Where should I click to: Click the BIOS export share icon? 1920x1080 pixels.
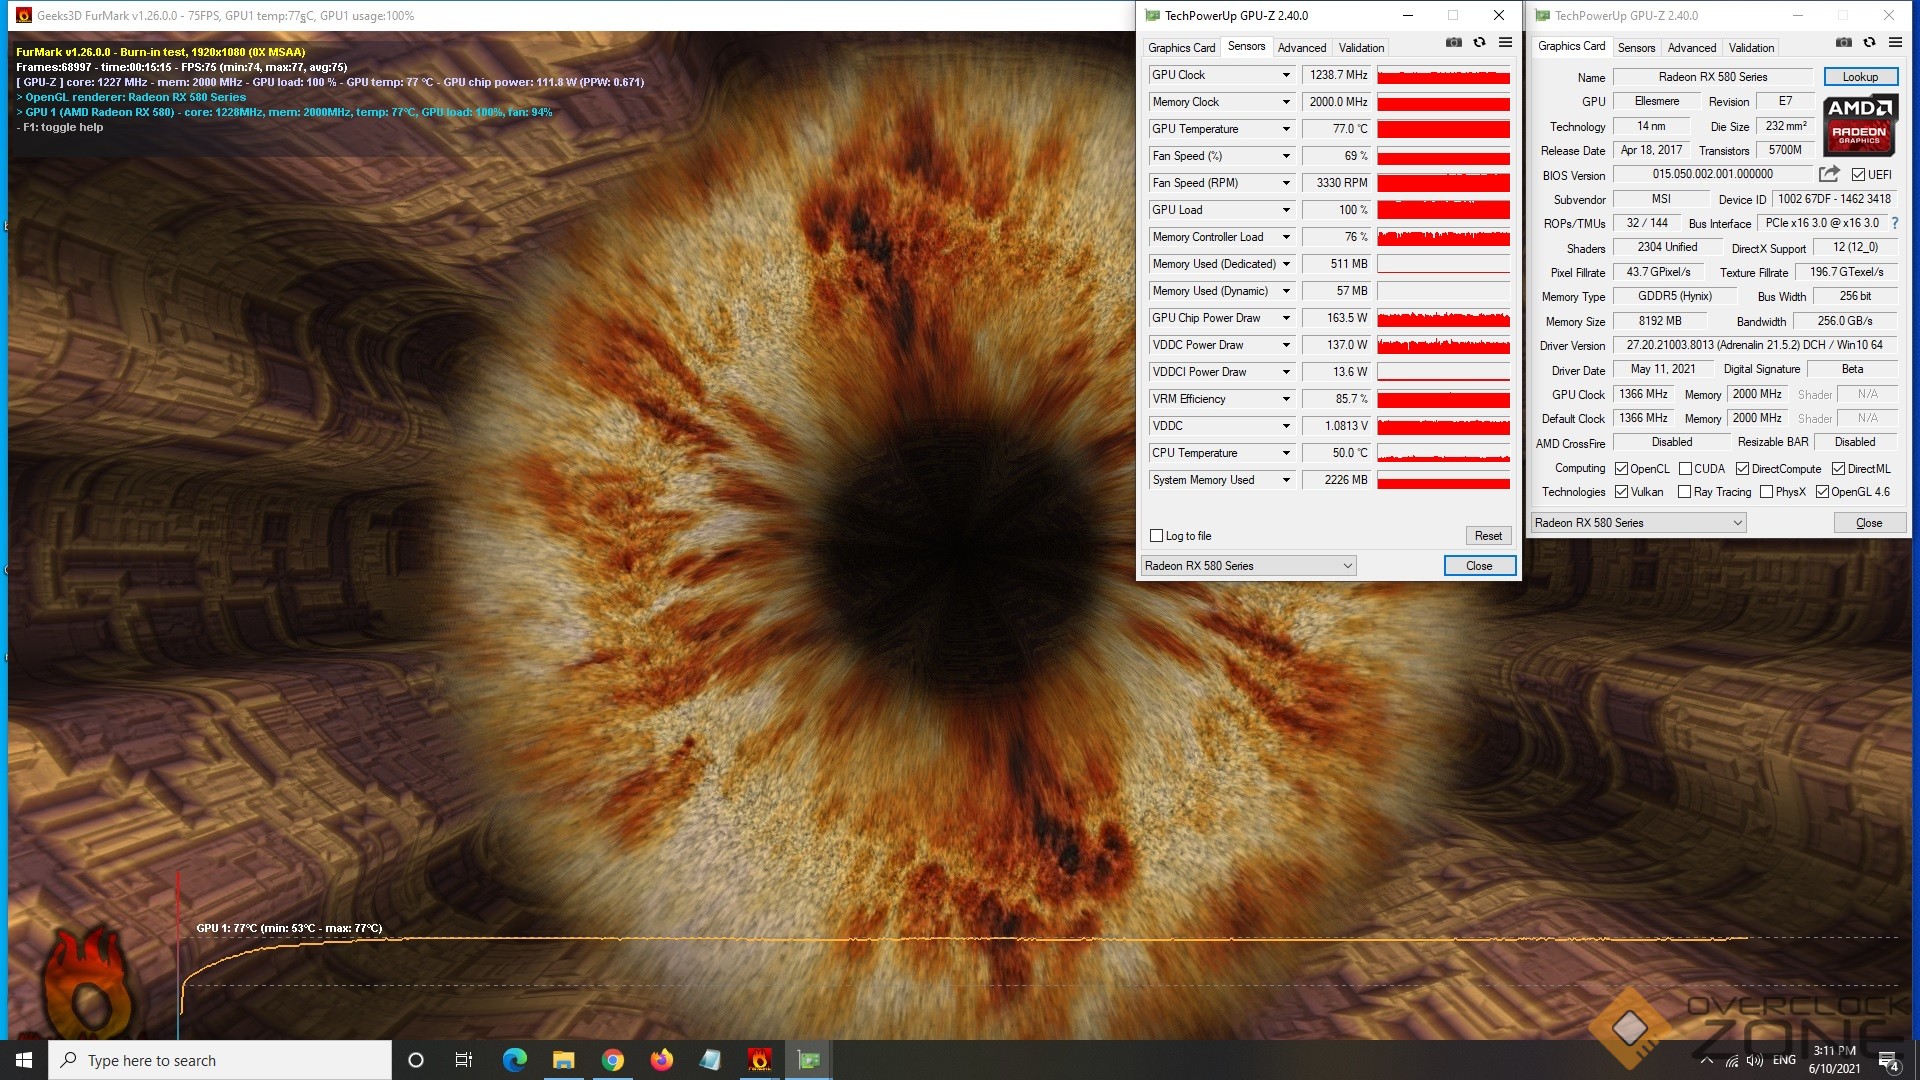[1829, 174]
